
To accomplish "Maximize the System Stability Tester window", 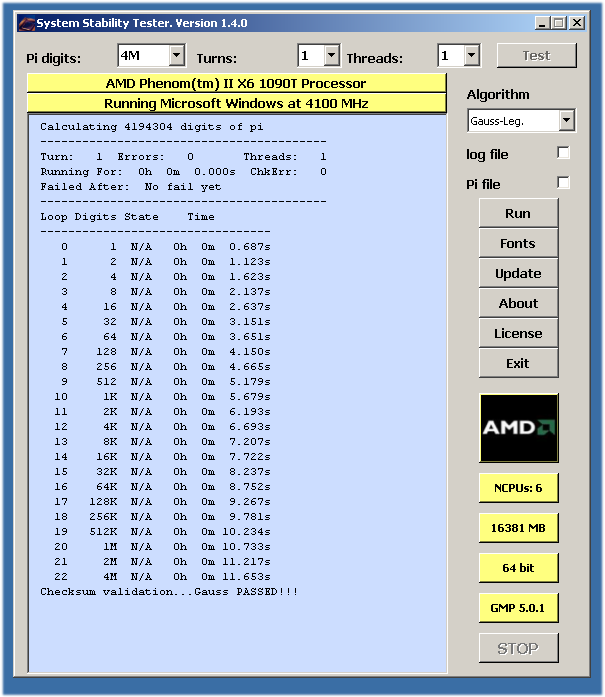I will click(x=559, y=23).
